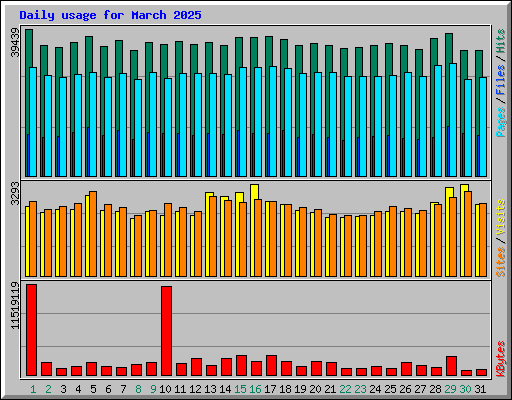Click day 10 on the date axis
Image resolution: width=512 pixels, height=400 pixels.
click(165, 389)
